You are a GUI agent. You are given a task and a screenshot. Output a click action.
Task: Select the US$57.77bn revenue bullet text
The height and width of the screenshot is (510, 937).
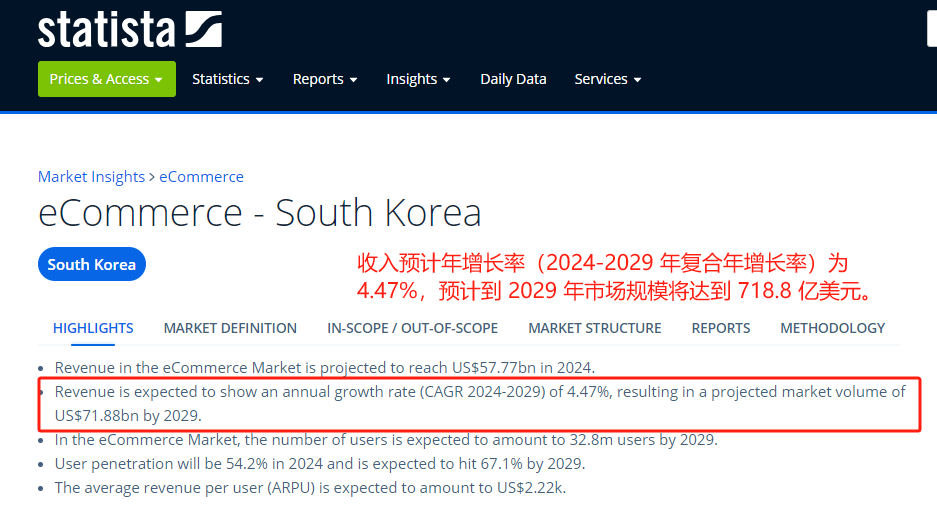coord(324,367)
